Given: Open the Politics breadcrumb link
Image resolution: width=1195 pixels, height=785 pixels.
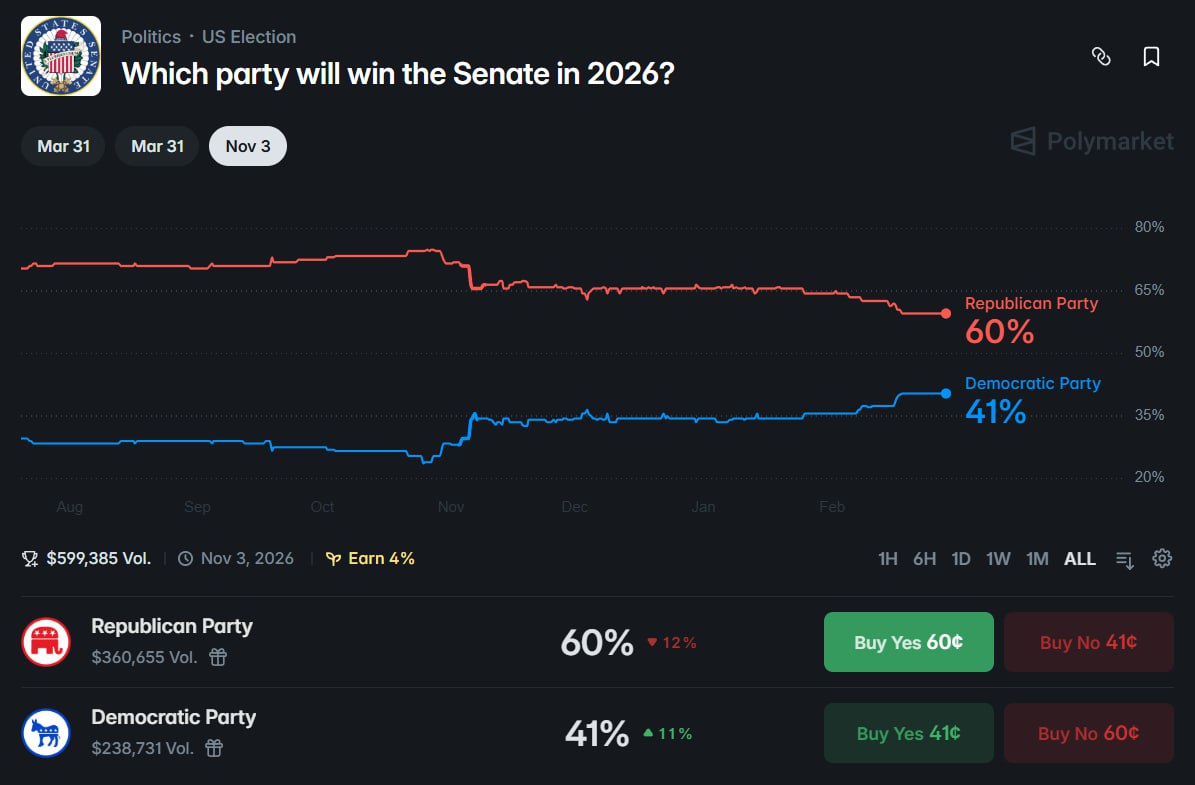Looking at the screenshot, I should (151, 36).
